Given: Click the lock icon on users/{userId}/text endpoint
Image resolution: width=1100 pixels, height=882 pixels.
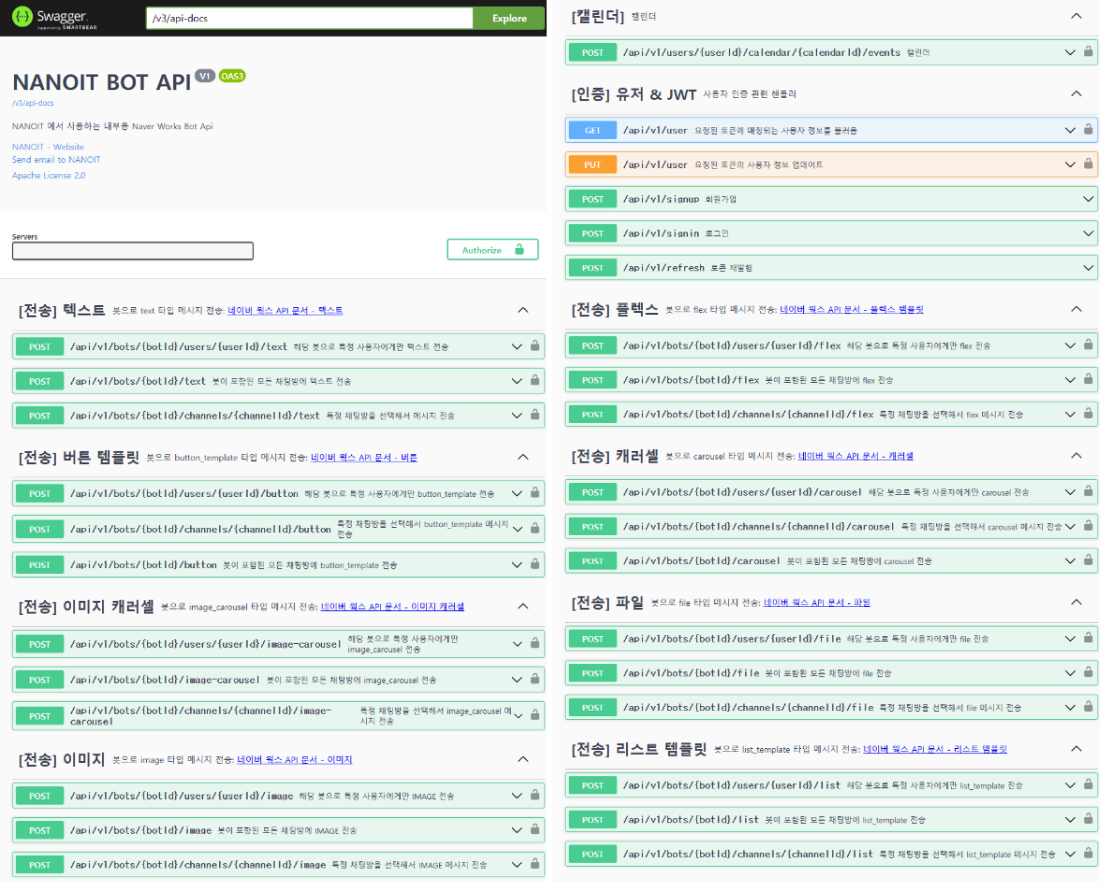Looking at the screenshot, I should pyautogui.click(x=535, y=347).
